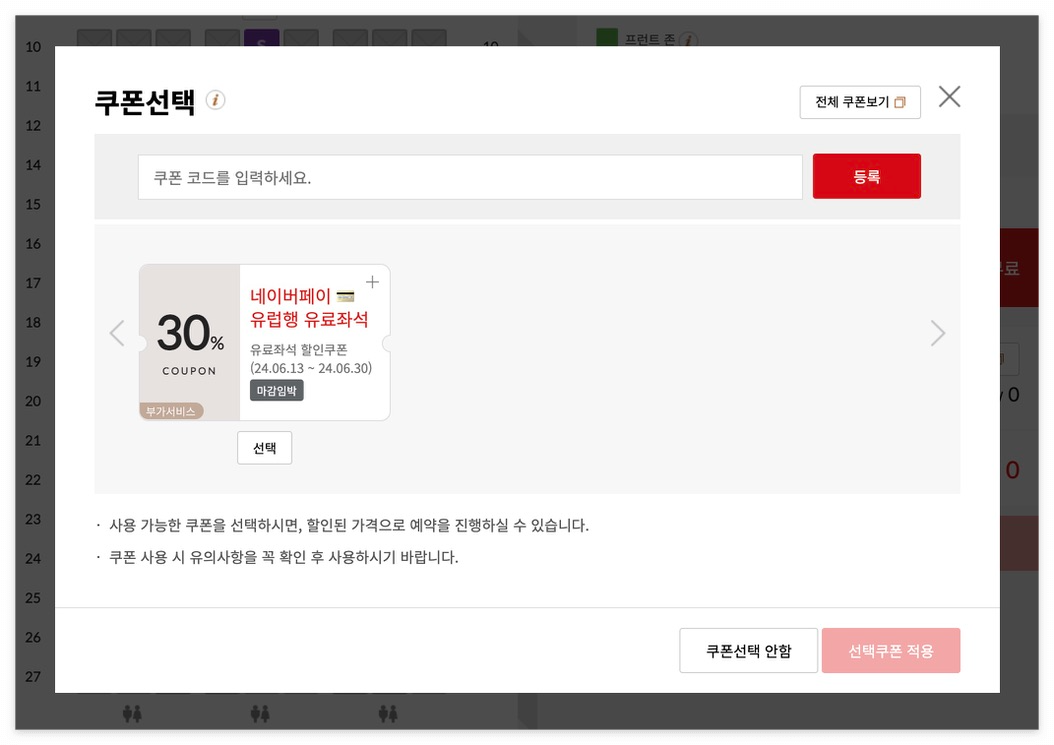The width and height of the screenshot is (1054, 745).
Task: Apply coupon with 선택쿠폰 적용 button
Action: point(891,651)
